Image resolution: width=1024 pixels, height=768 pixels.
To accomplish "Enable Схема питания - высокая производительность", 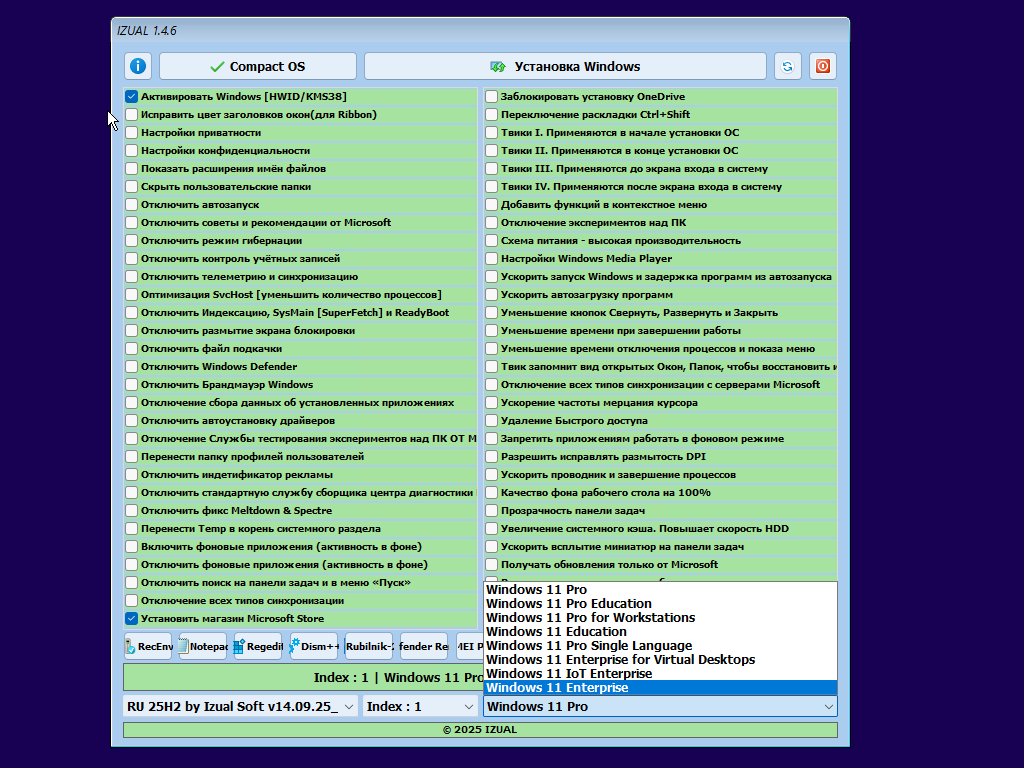I will pyautogui.click(x=492, y=240).
